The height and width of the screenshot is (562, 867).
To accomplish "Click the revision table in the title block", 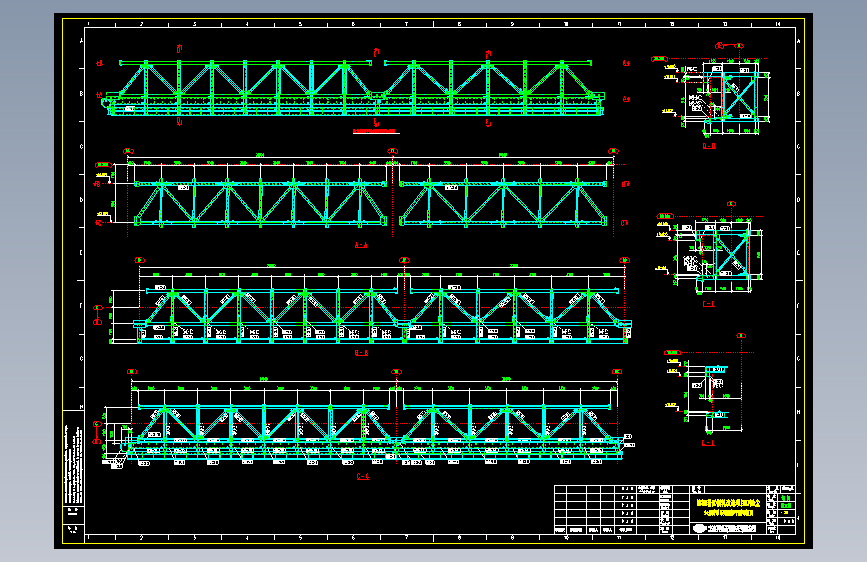I will coord(594,510).
